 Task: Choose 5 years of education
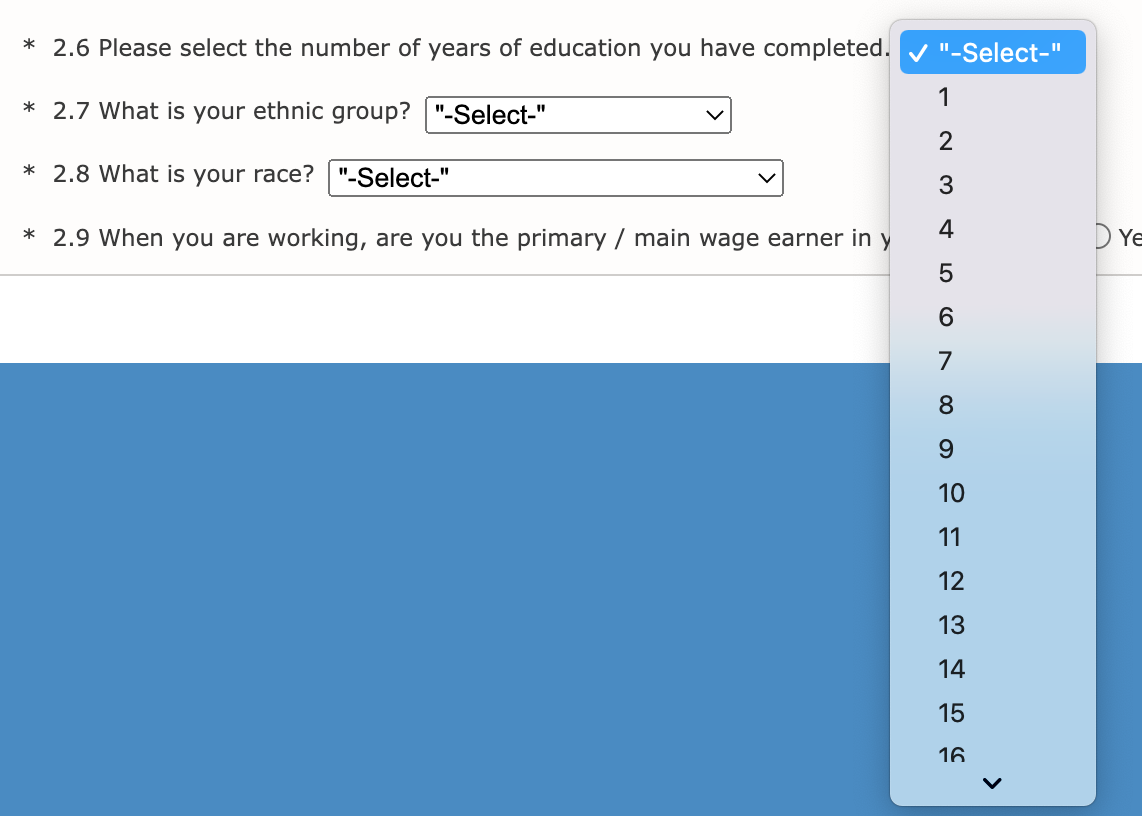[x=945, y=273]
